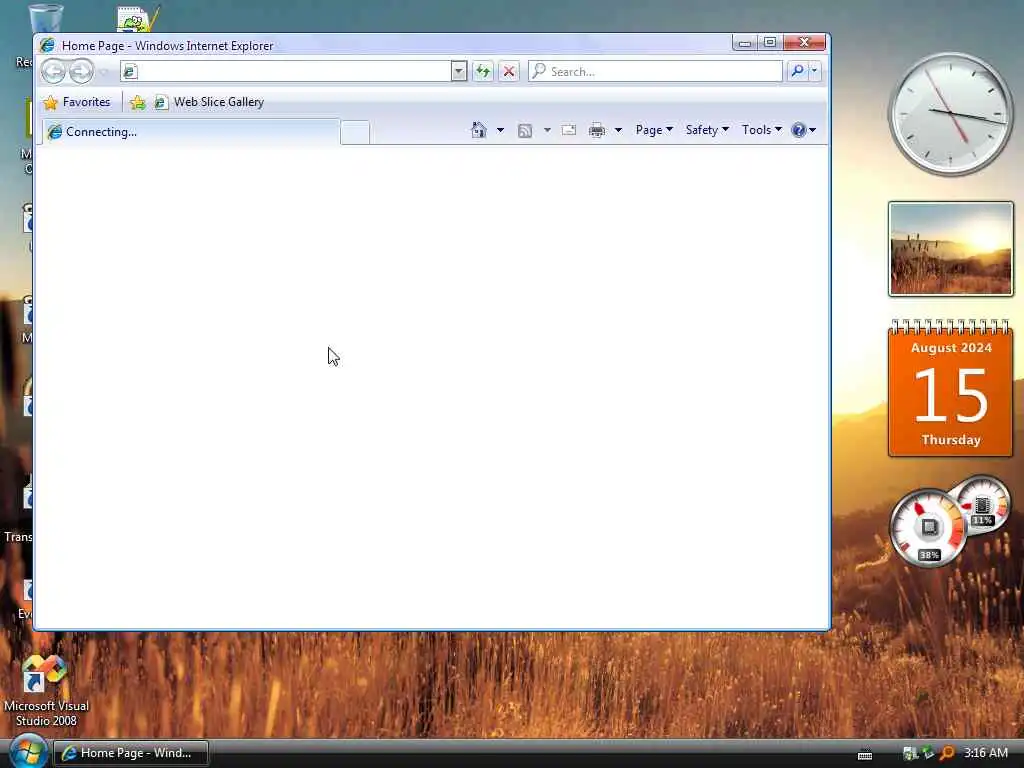Image resolution: width=1024 pixels, height=768 pixels.
Task: Minimize the Internet Explorer window
Action: 744,43
